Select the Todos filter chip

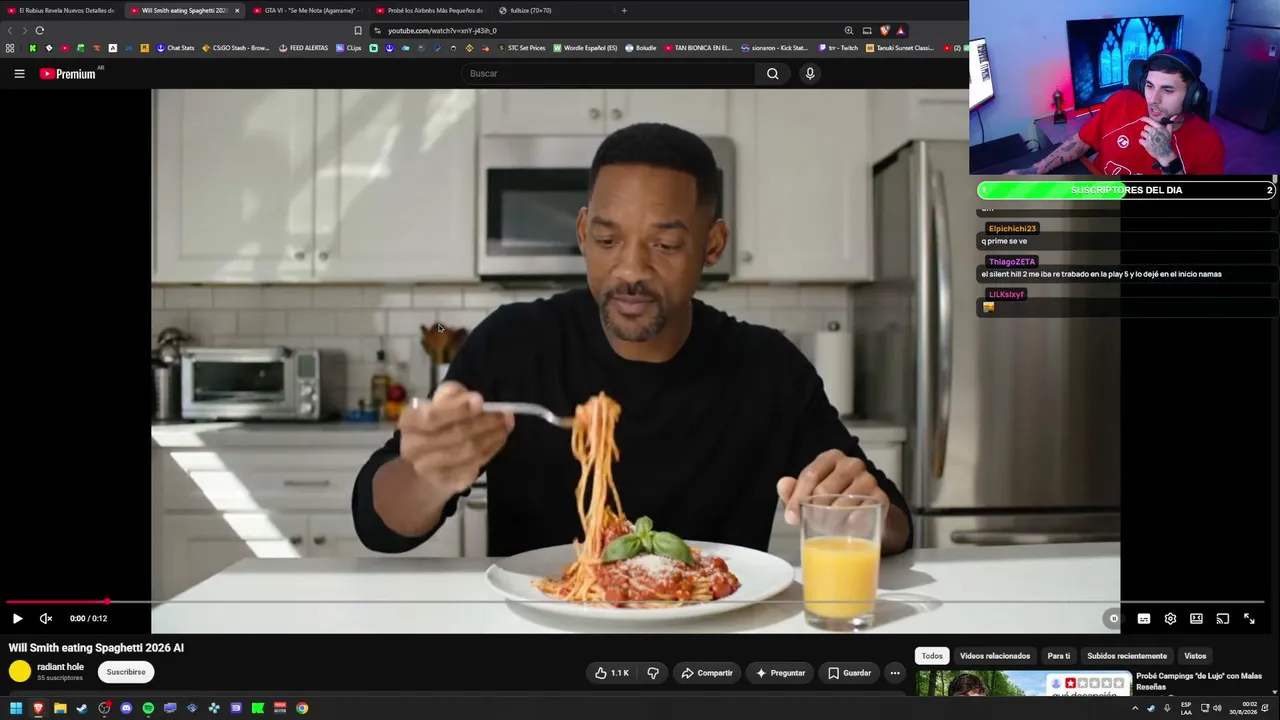pos(932,656)
